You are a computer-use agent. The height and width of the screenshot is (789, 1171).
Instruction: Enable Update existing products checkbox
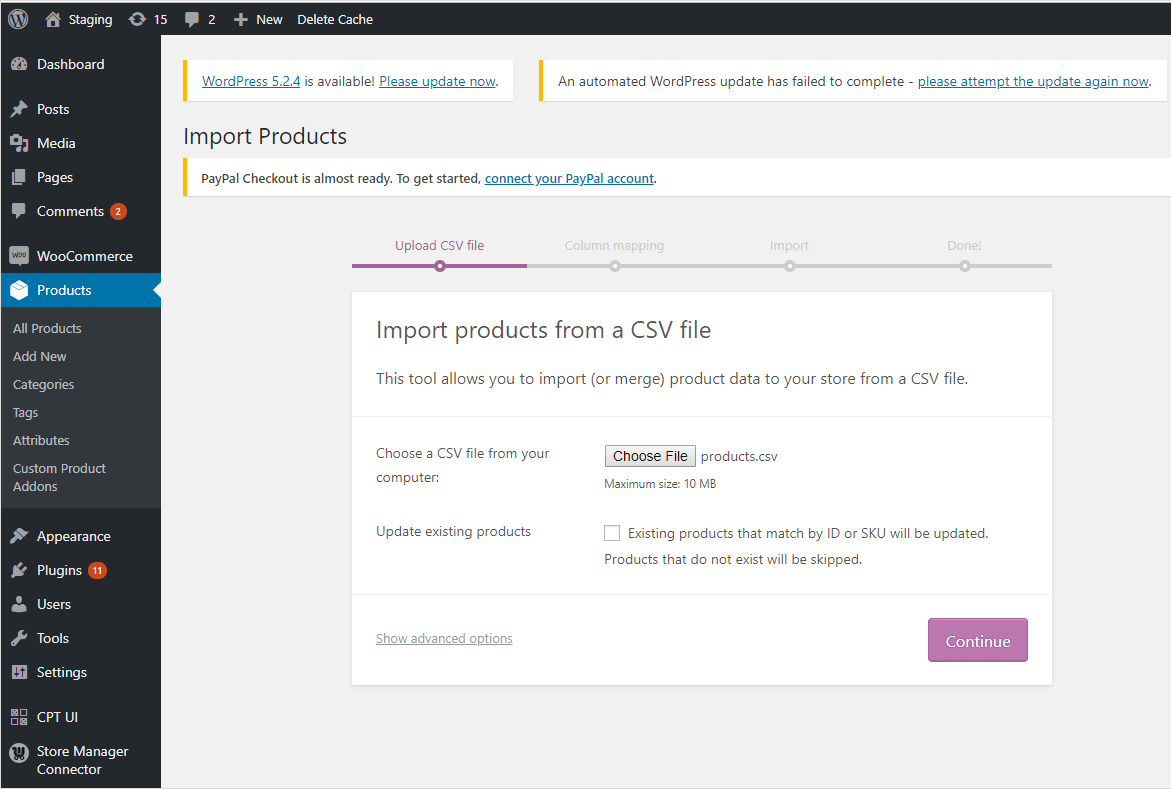point(612,533)
